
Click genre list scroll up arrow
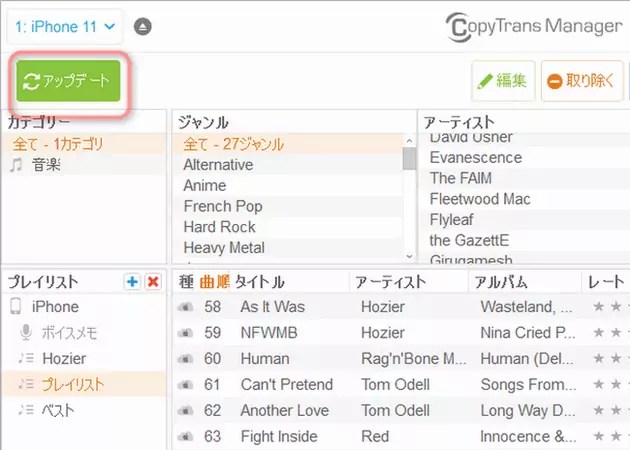[x=409, y=141]
